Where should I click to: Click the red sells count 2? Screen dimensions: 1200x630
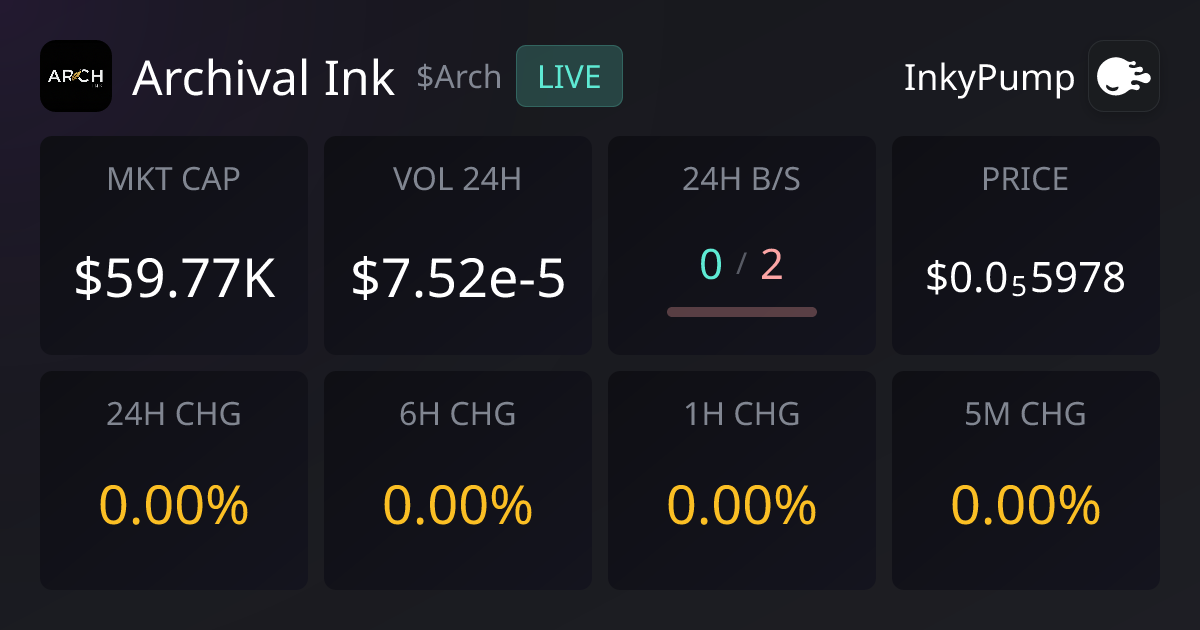pos(771,264)
